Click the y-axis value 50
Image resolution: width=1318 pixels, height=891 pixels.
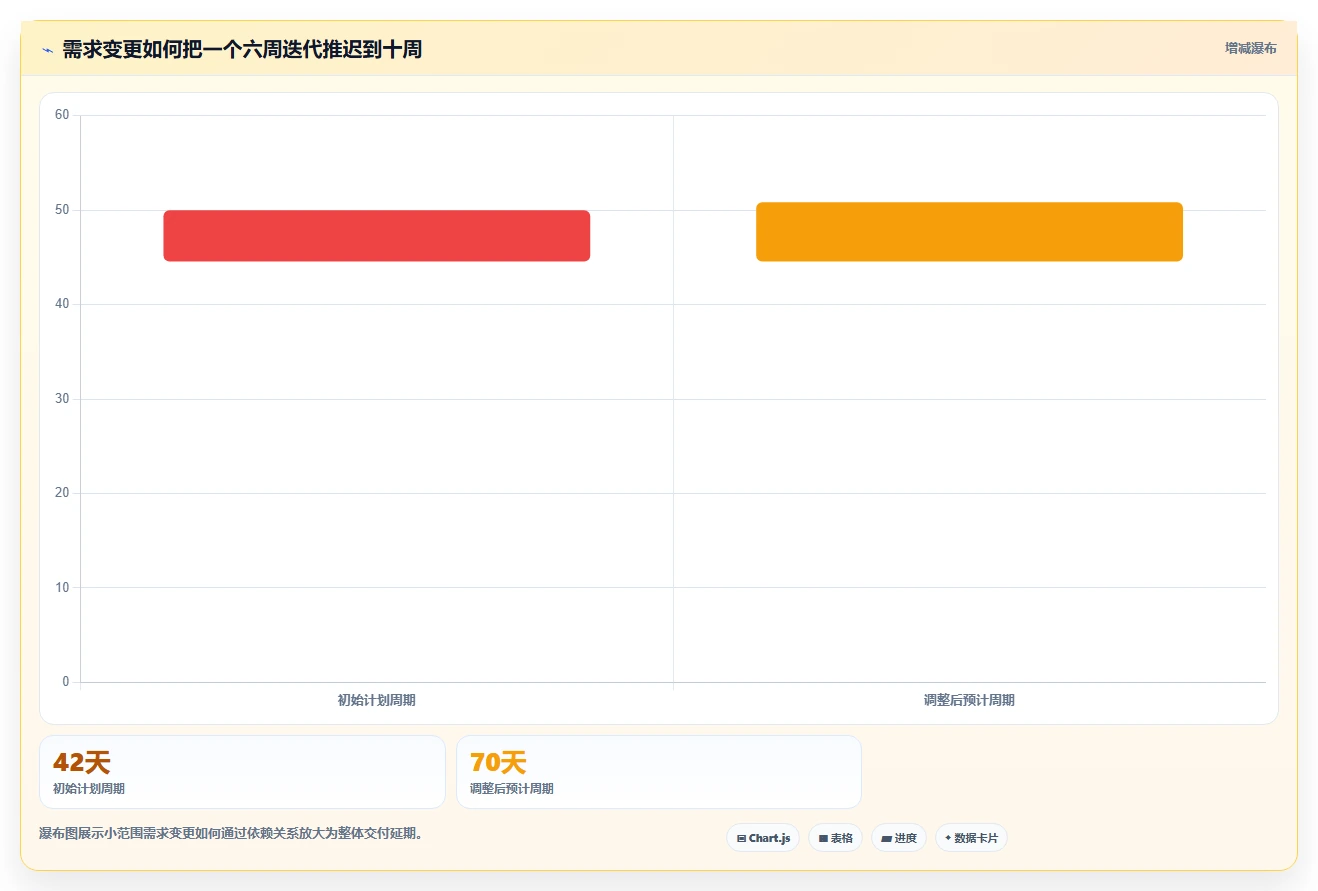62,210
